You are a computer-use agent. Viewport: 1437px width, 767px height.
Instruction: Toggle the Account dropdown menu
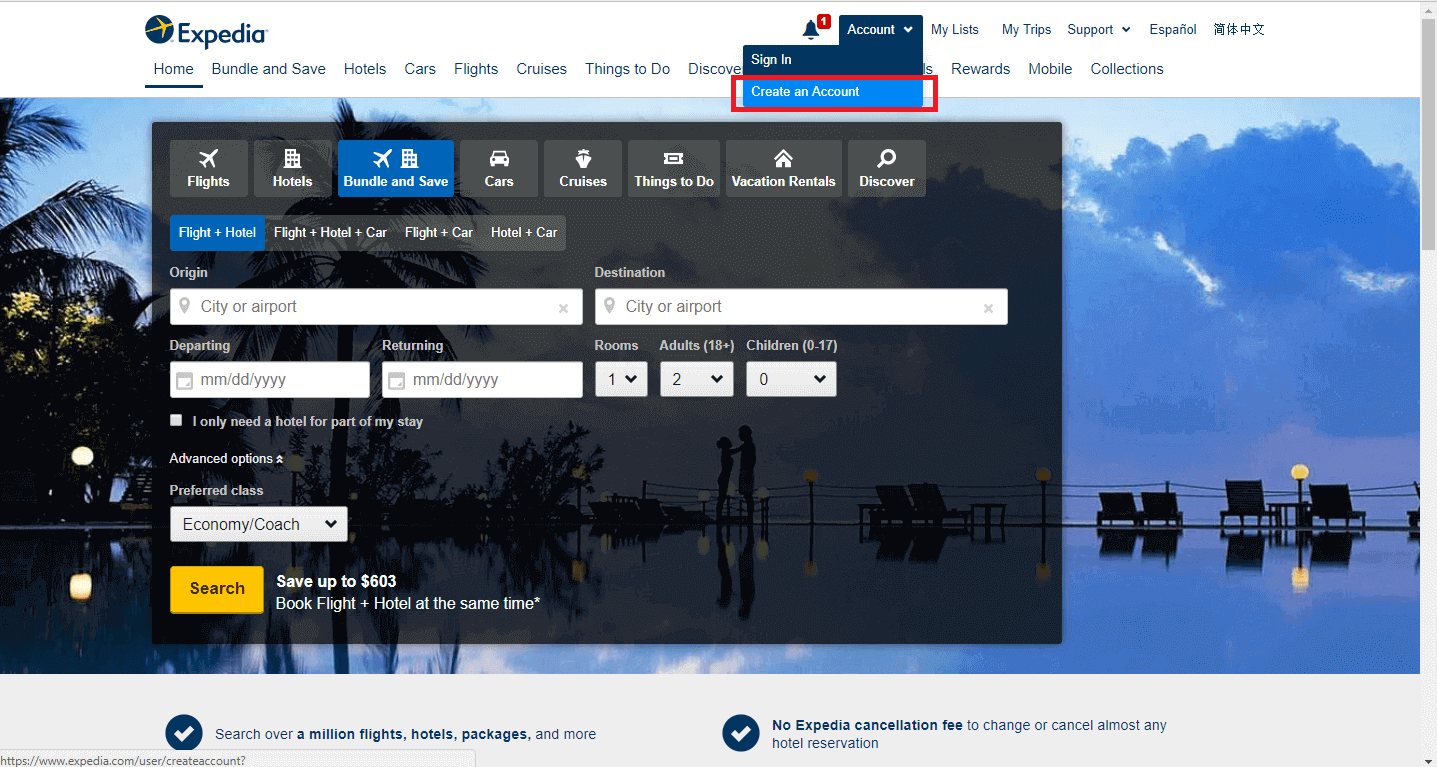[880, 29]
